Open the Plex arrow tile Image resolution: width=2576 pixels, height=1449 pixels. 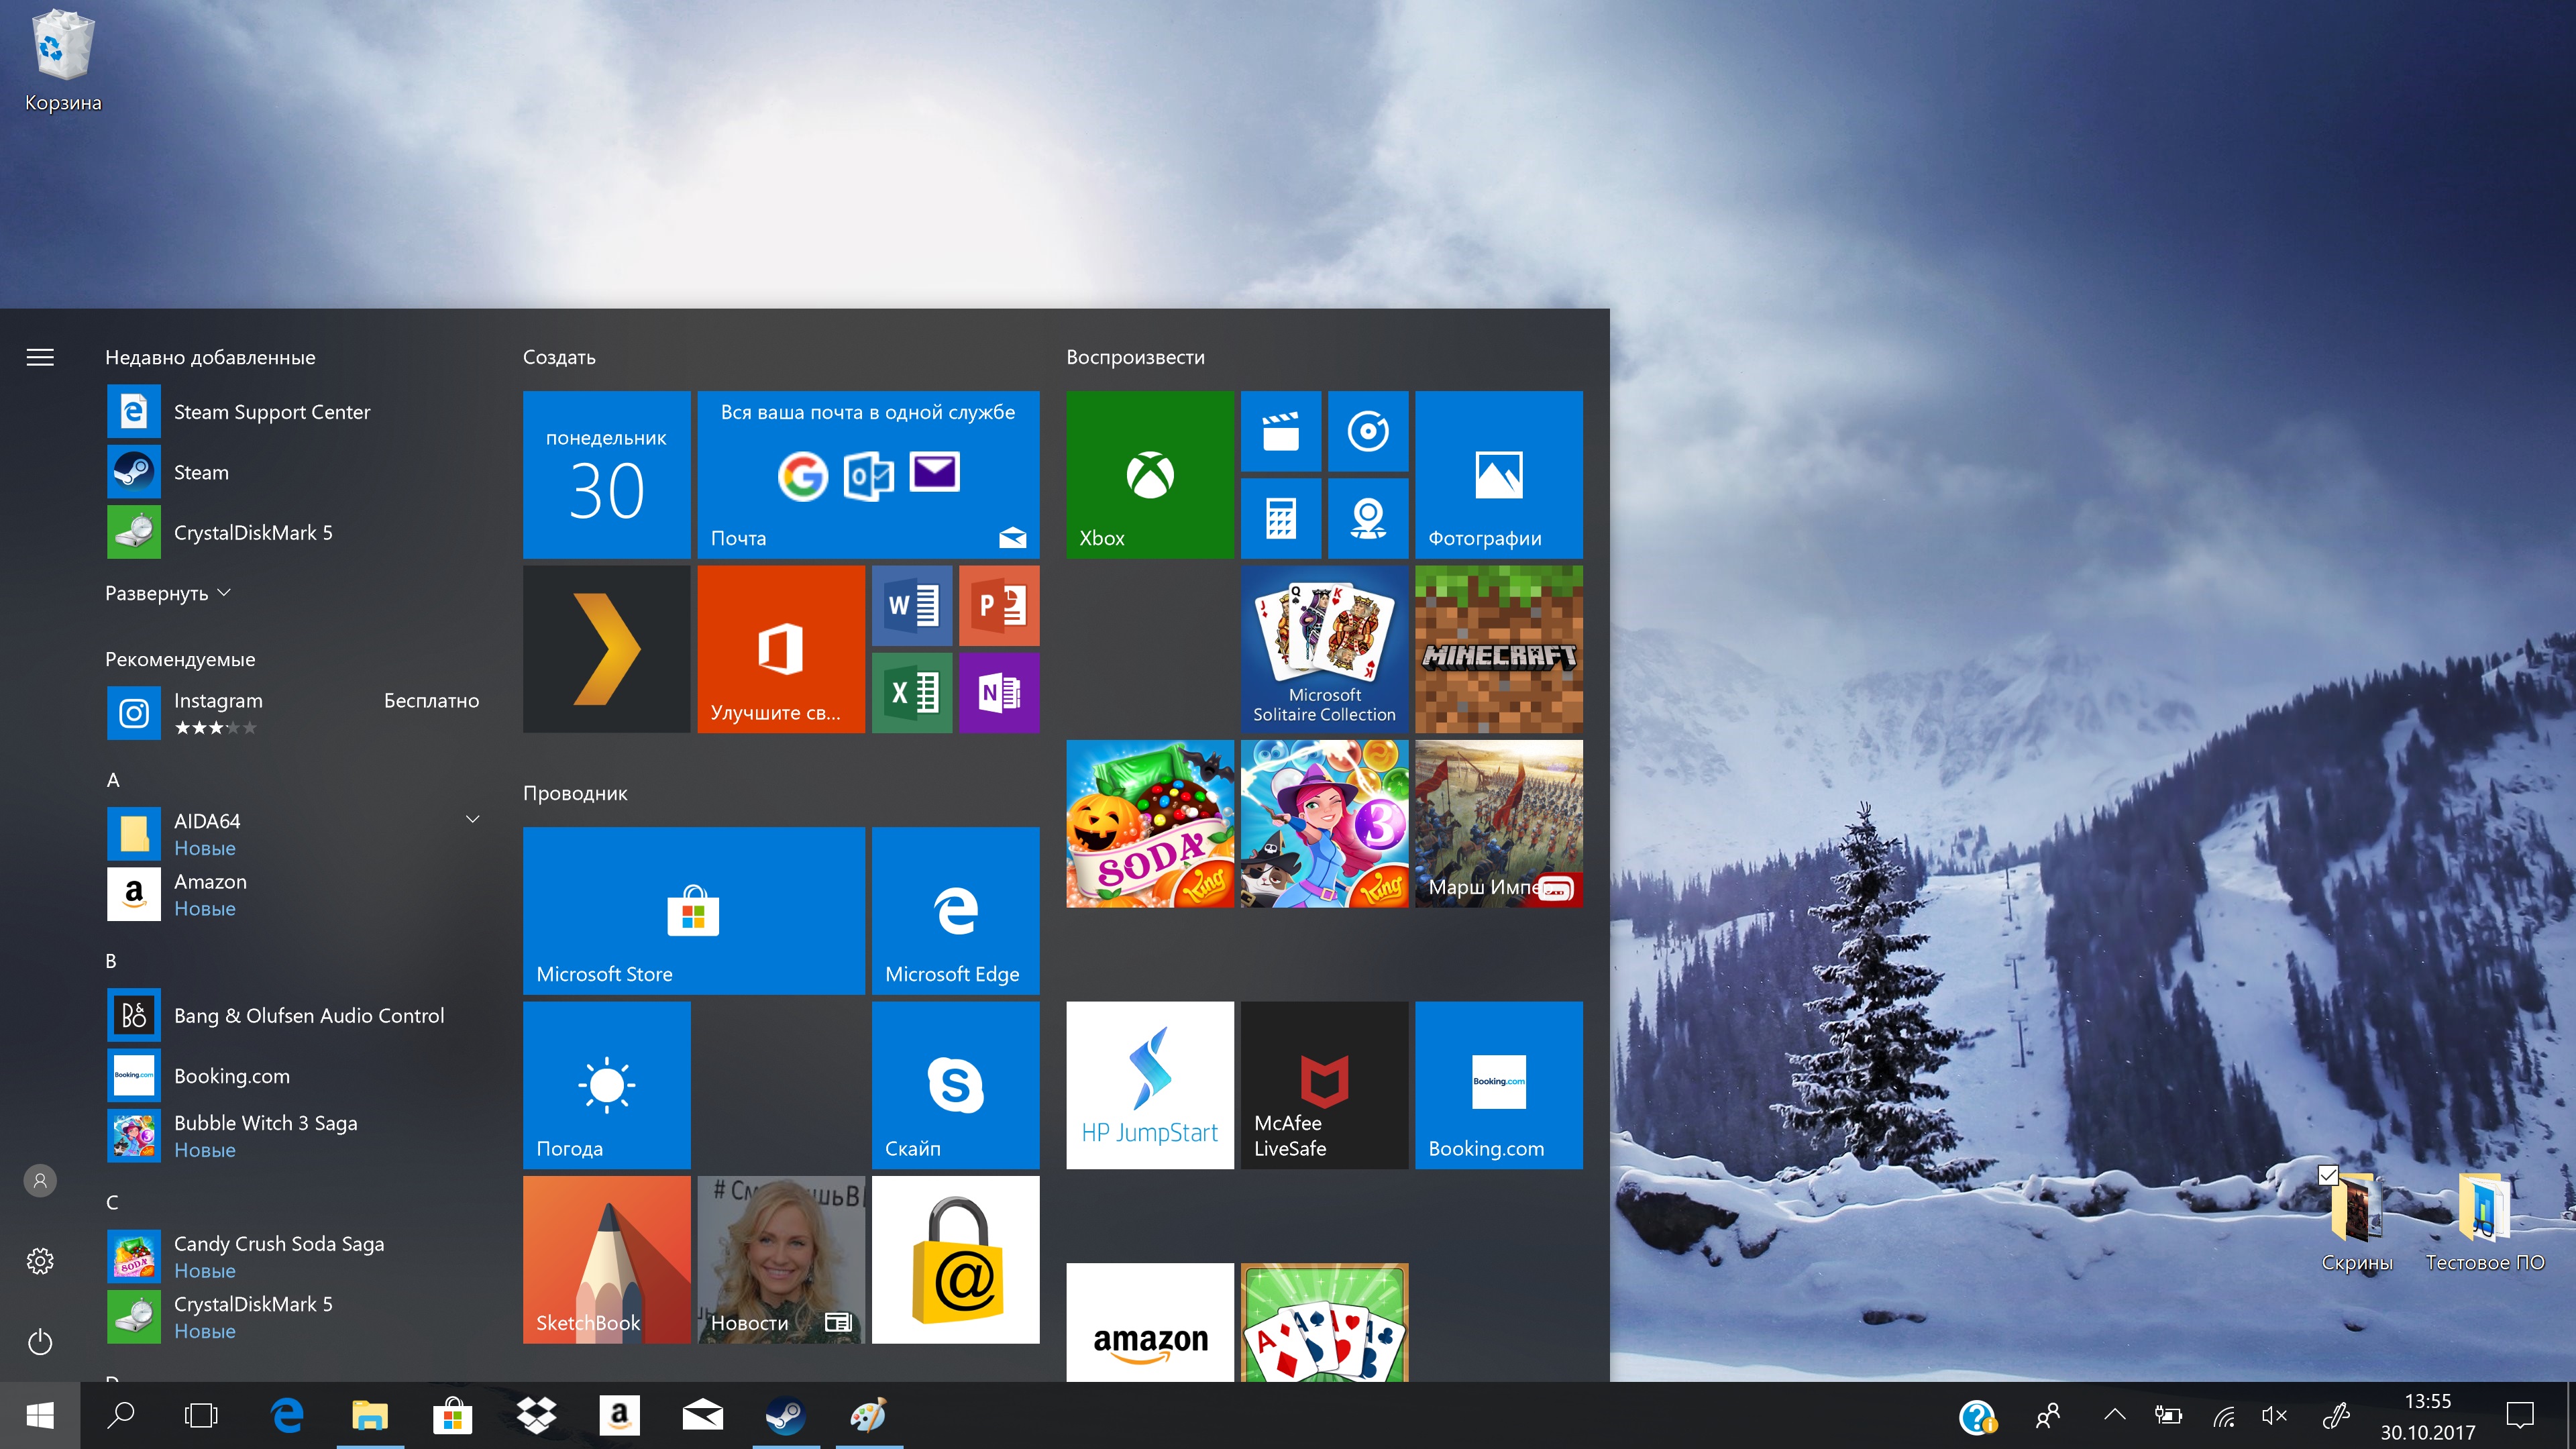pyautogui.click(x=606, y=649)
